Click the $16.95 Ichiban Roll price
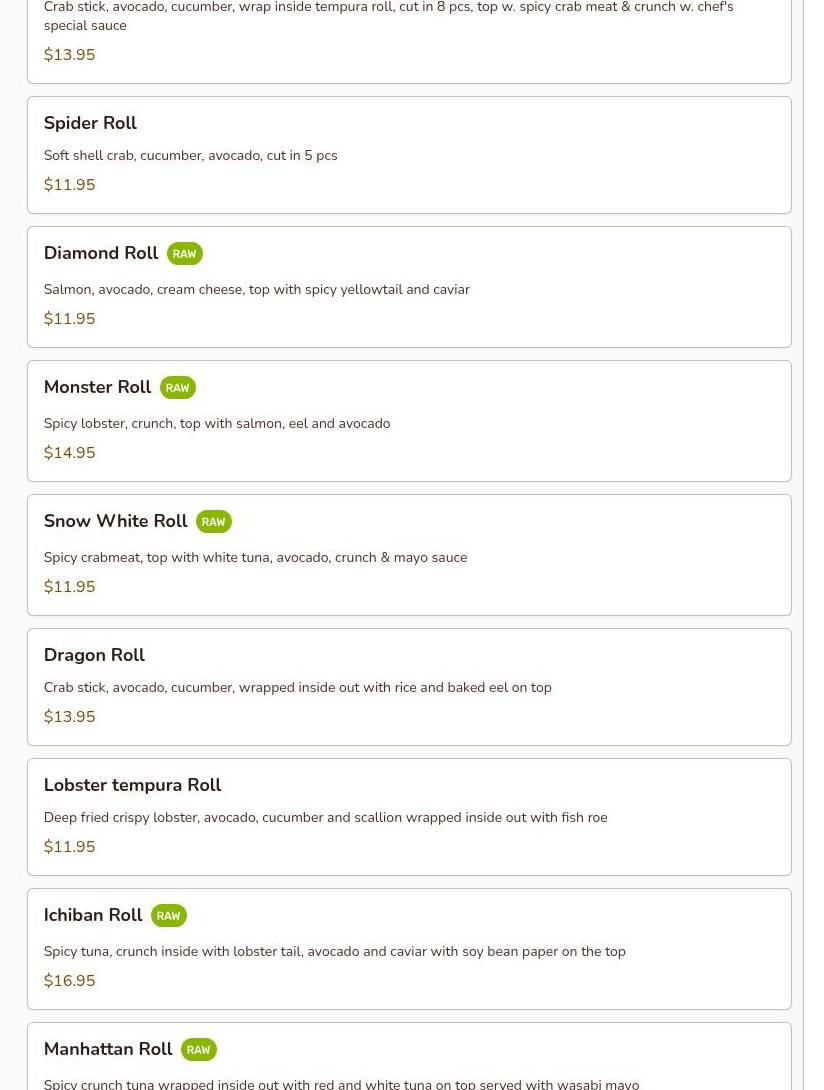Screen dimensions: 824x1090 tap(69, 981)
